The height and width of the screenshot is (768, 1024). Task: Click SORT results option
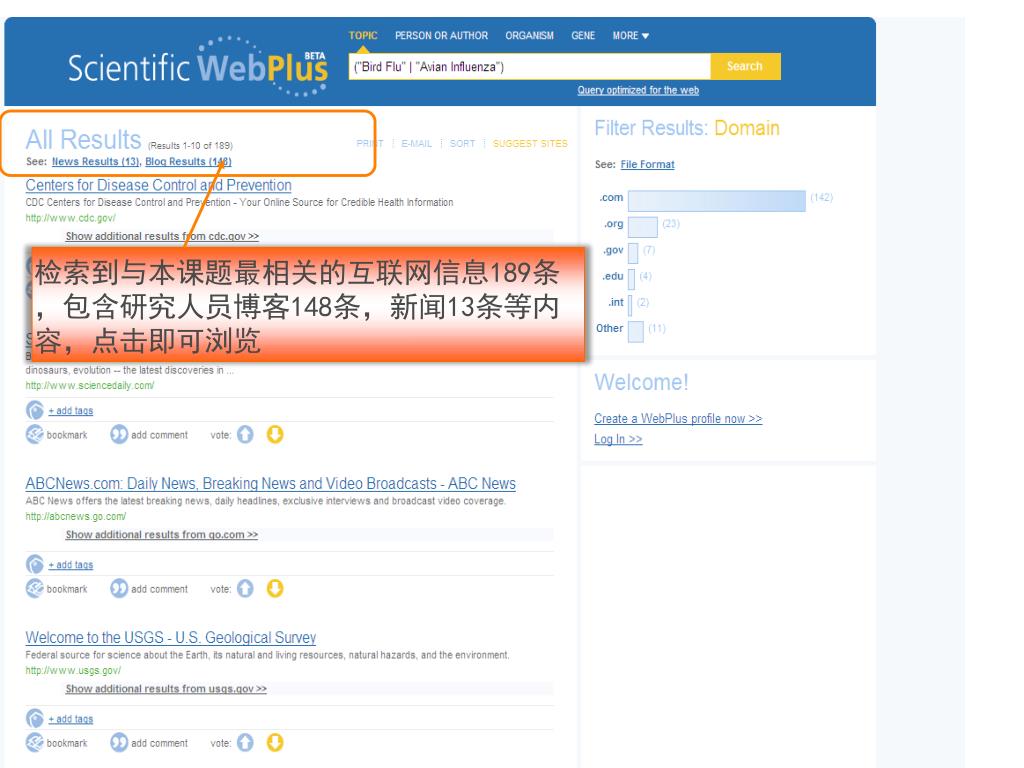pos(462,143)
